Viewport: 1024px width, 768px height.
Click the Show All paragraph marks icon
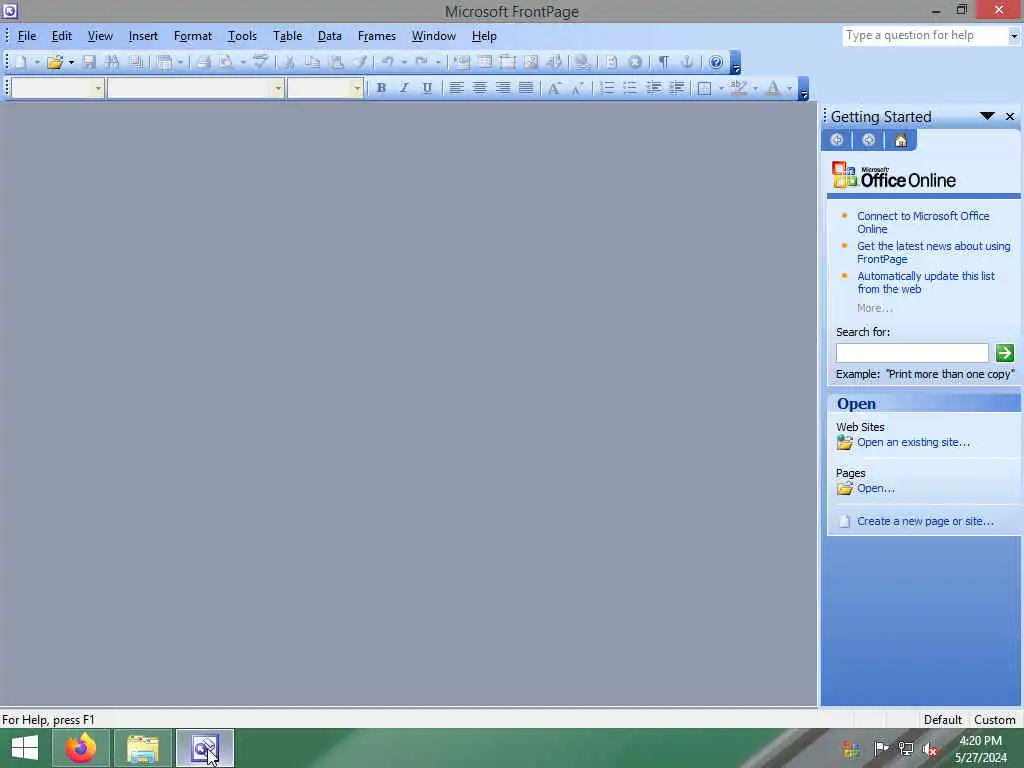click(664, 62)
